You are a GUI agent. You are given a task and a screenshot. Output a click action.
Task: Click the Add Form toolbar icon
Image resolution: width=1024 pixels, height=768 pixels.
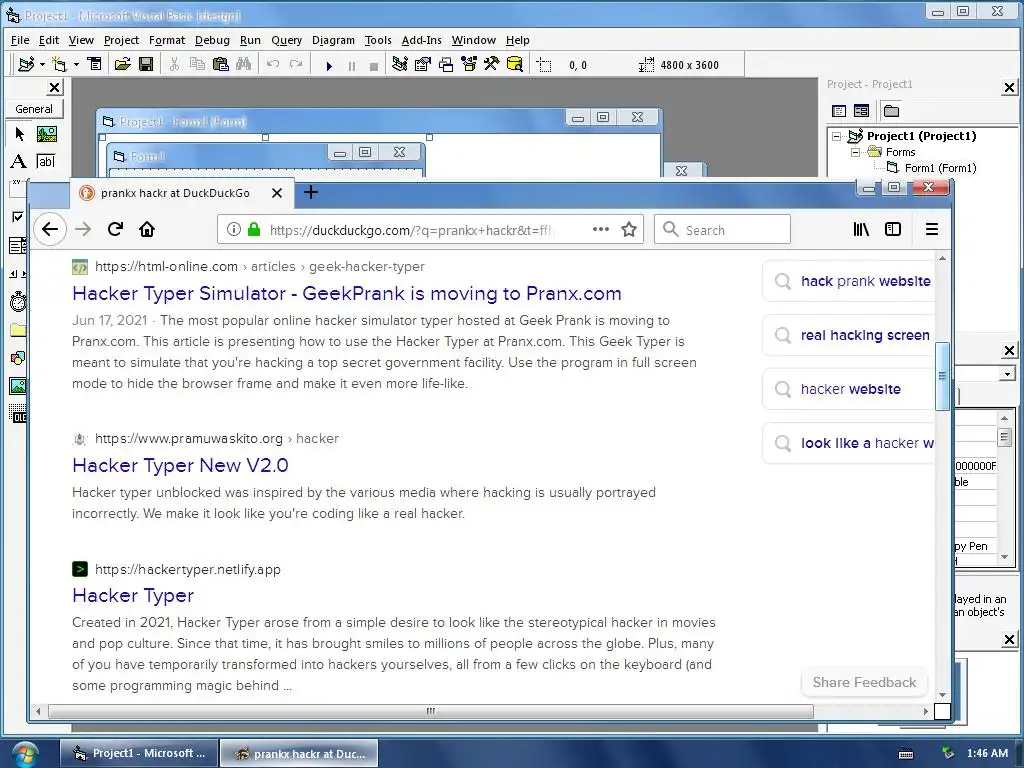pyautogui.click(x=59, y=64)
